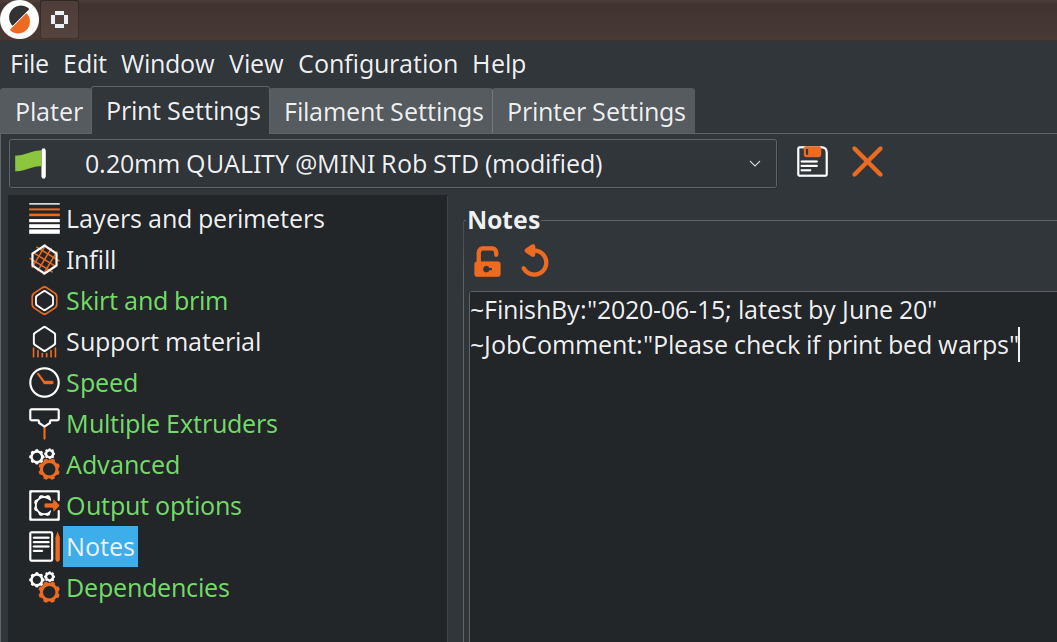Viewport: 1057px width, 642px height.
Task: Open the print preset dropdown
Action: pos(392,163)
